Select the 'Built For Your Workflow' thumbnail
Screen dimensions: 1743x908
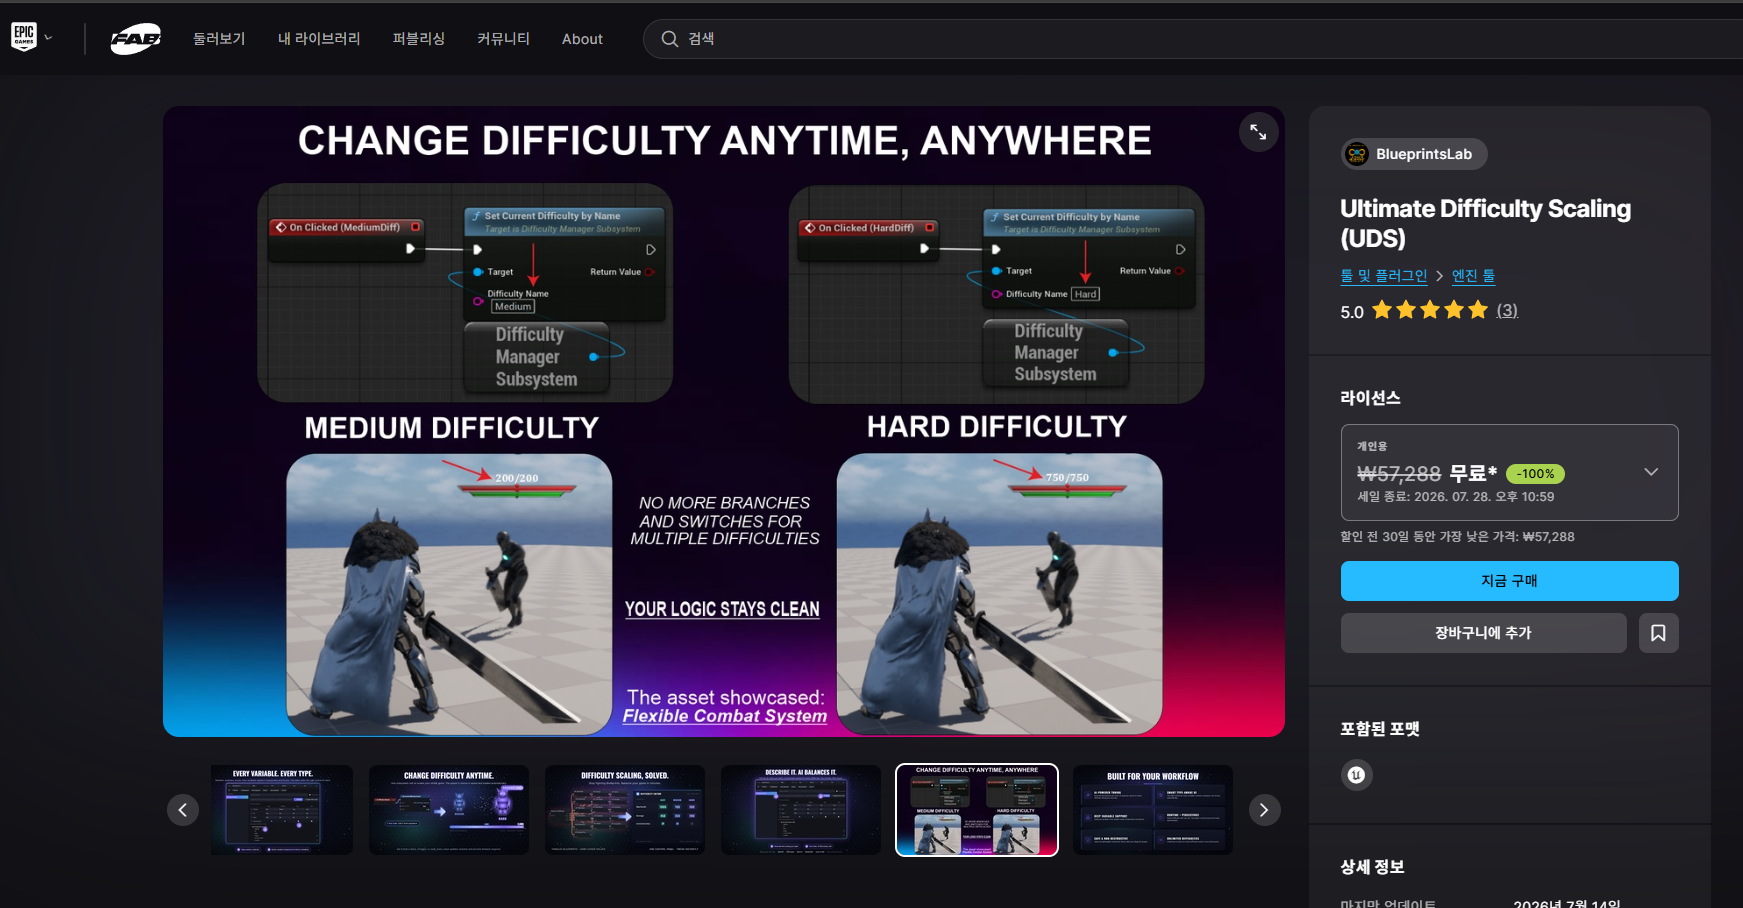point(1153,810)
